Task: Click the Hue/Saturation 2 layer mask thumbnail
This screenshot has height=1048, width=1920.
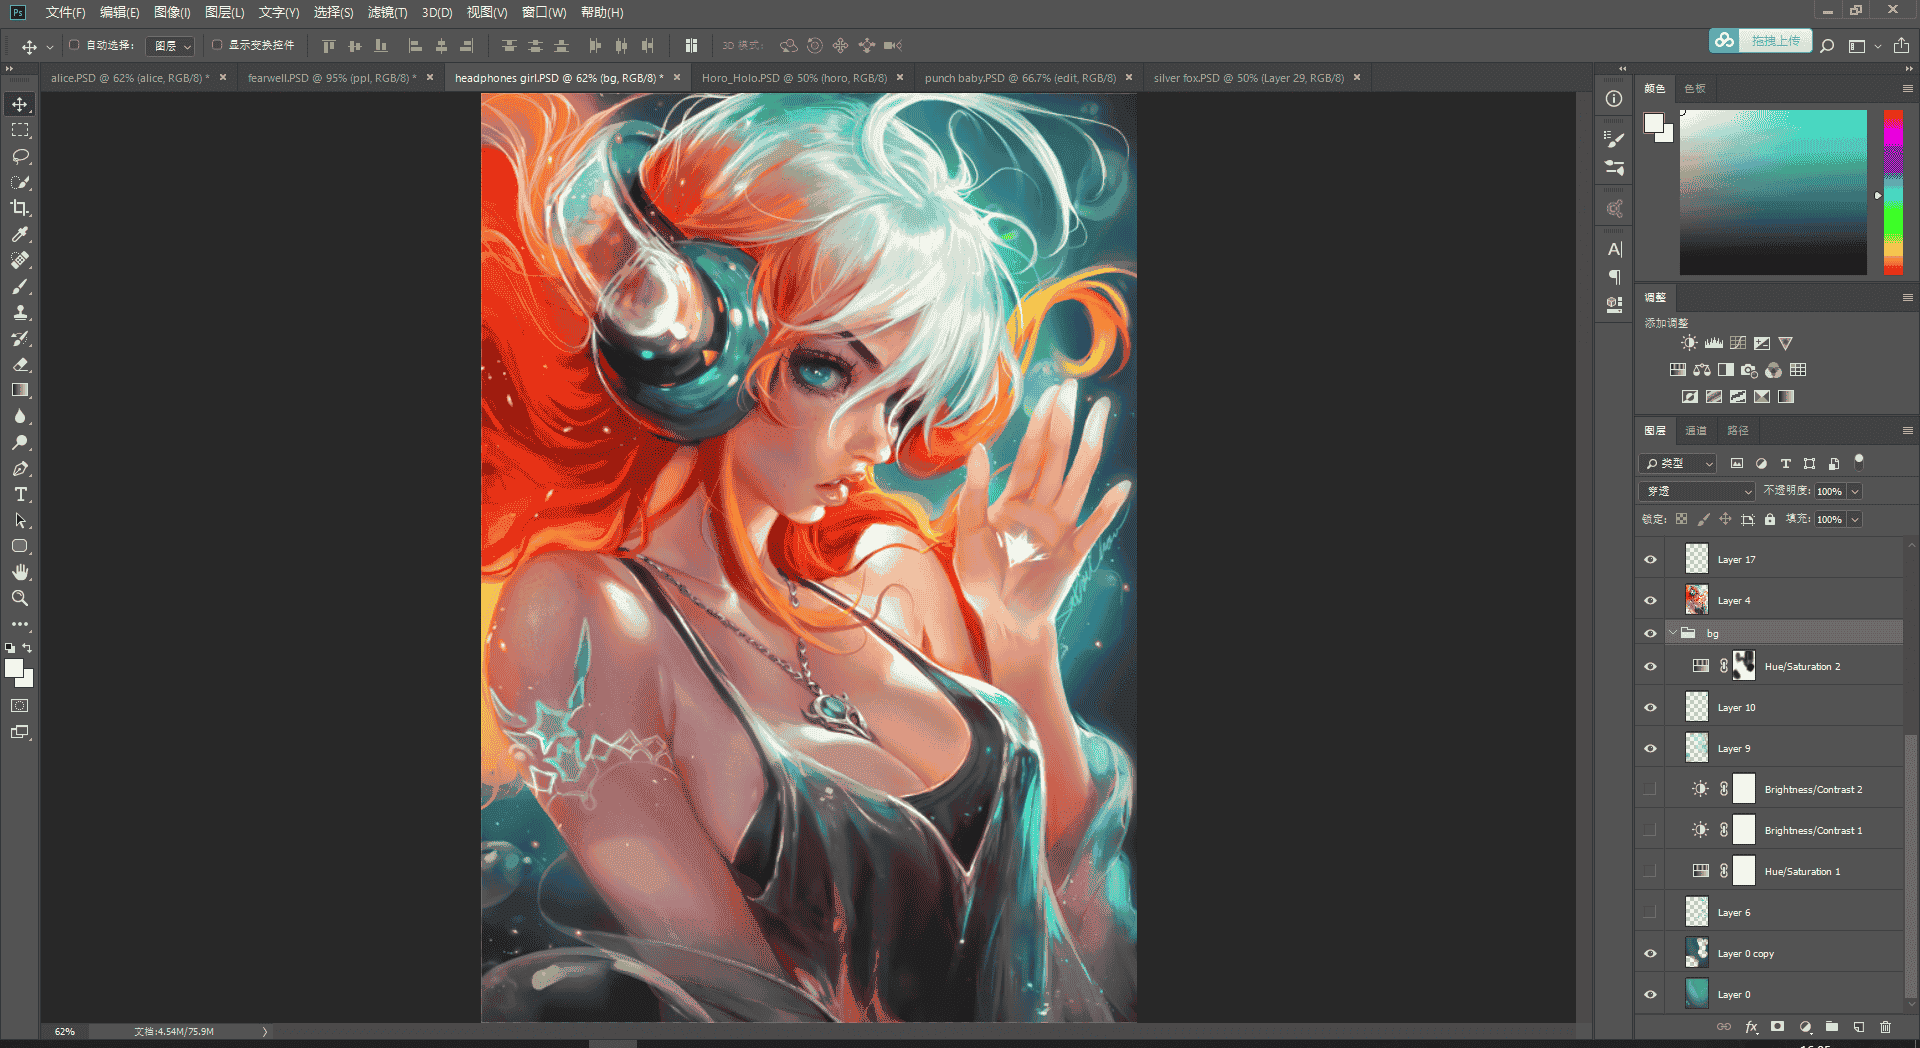Action: 1744,666
